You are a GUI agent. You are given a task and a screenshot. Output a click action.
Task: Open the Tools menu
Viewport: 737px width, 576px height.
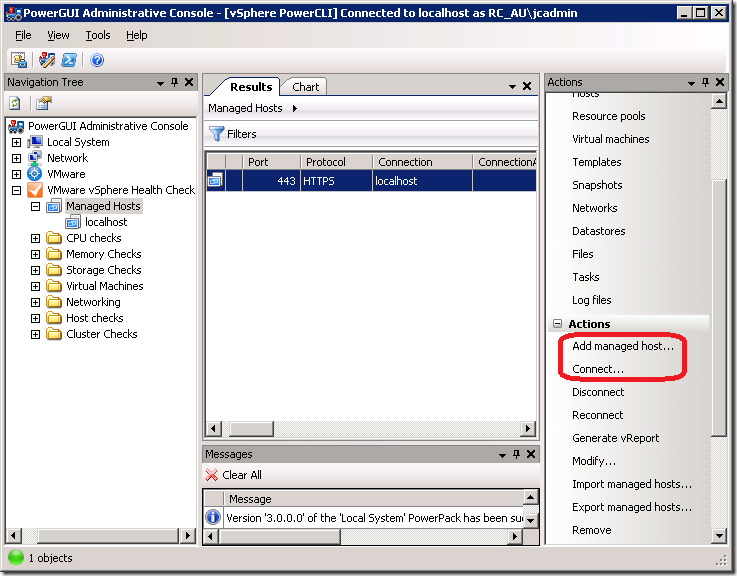[x=98, y=35]
